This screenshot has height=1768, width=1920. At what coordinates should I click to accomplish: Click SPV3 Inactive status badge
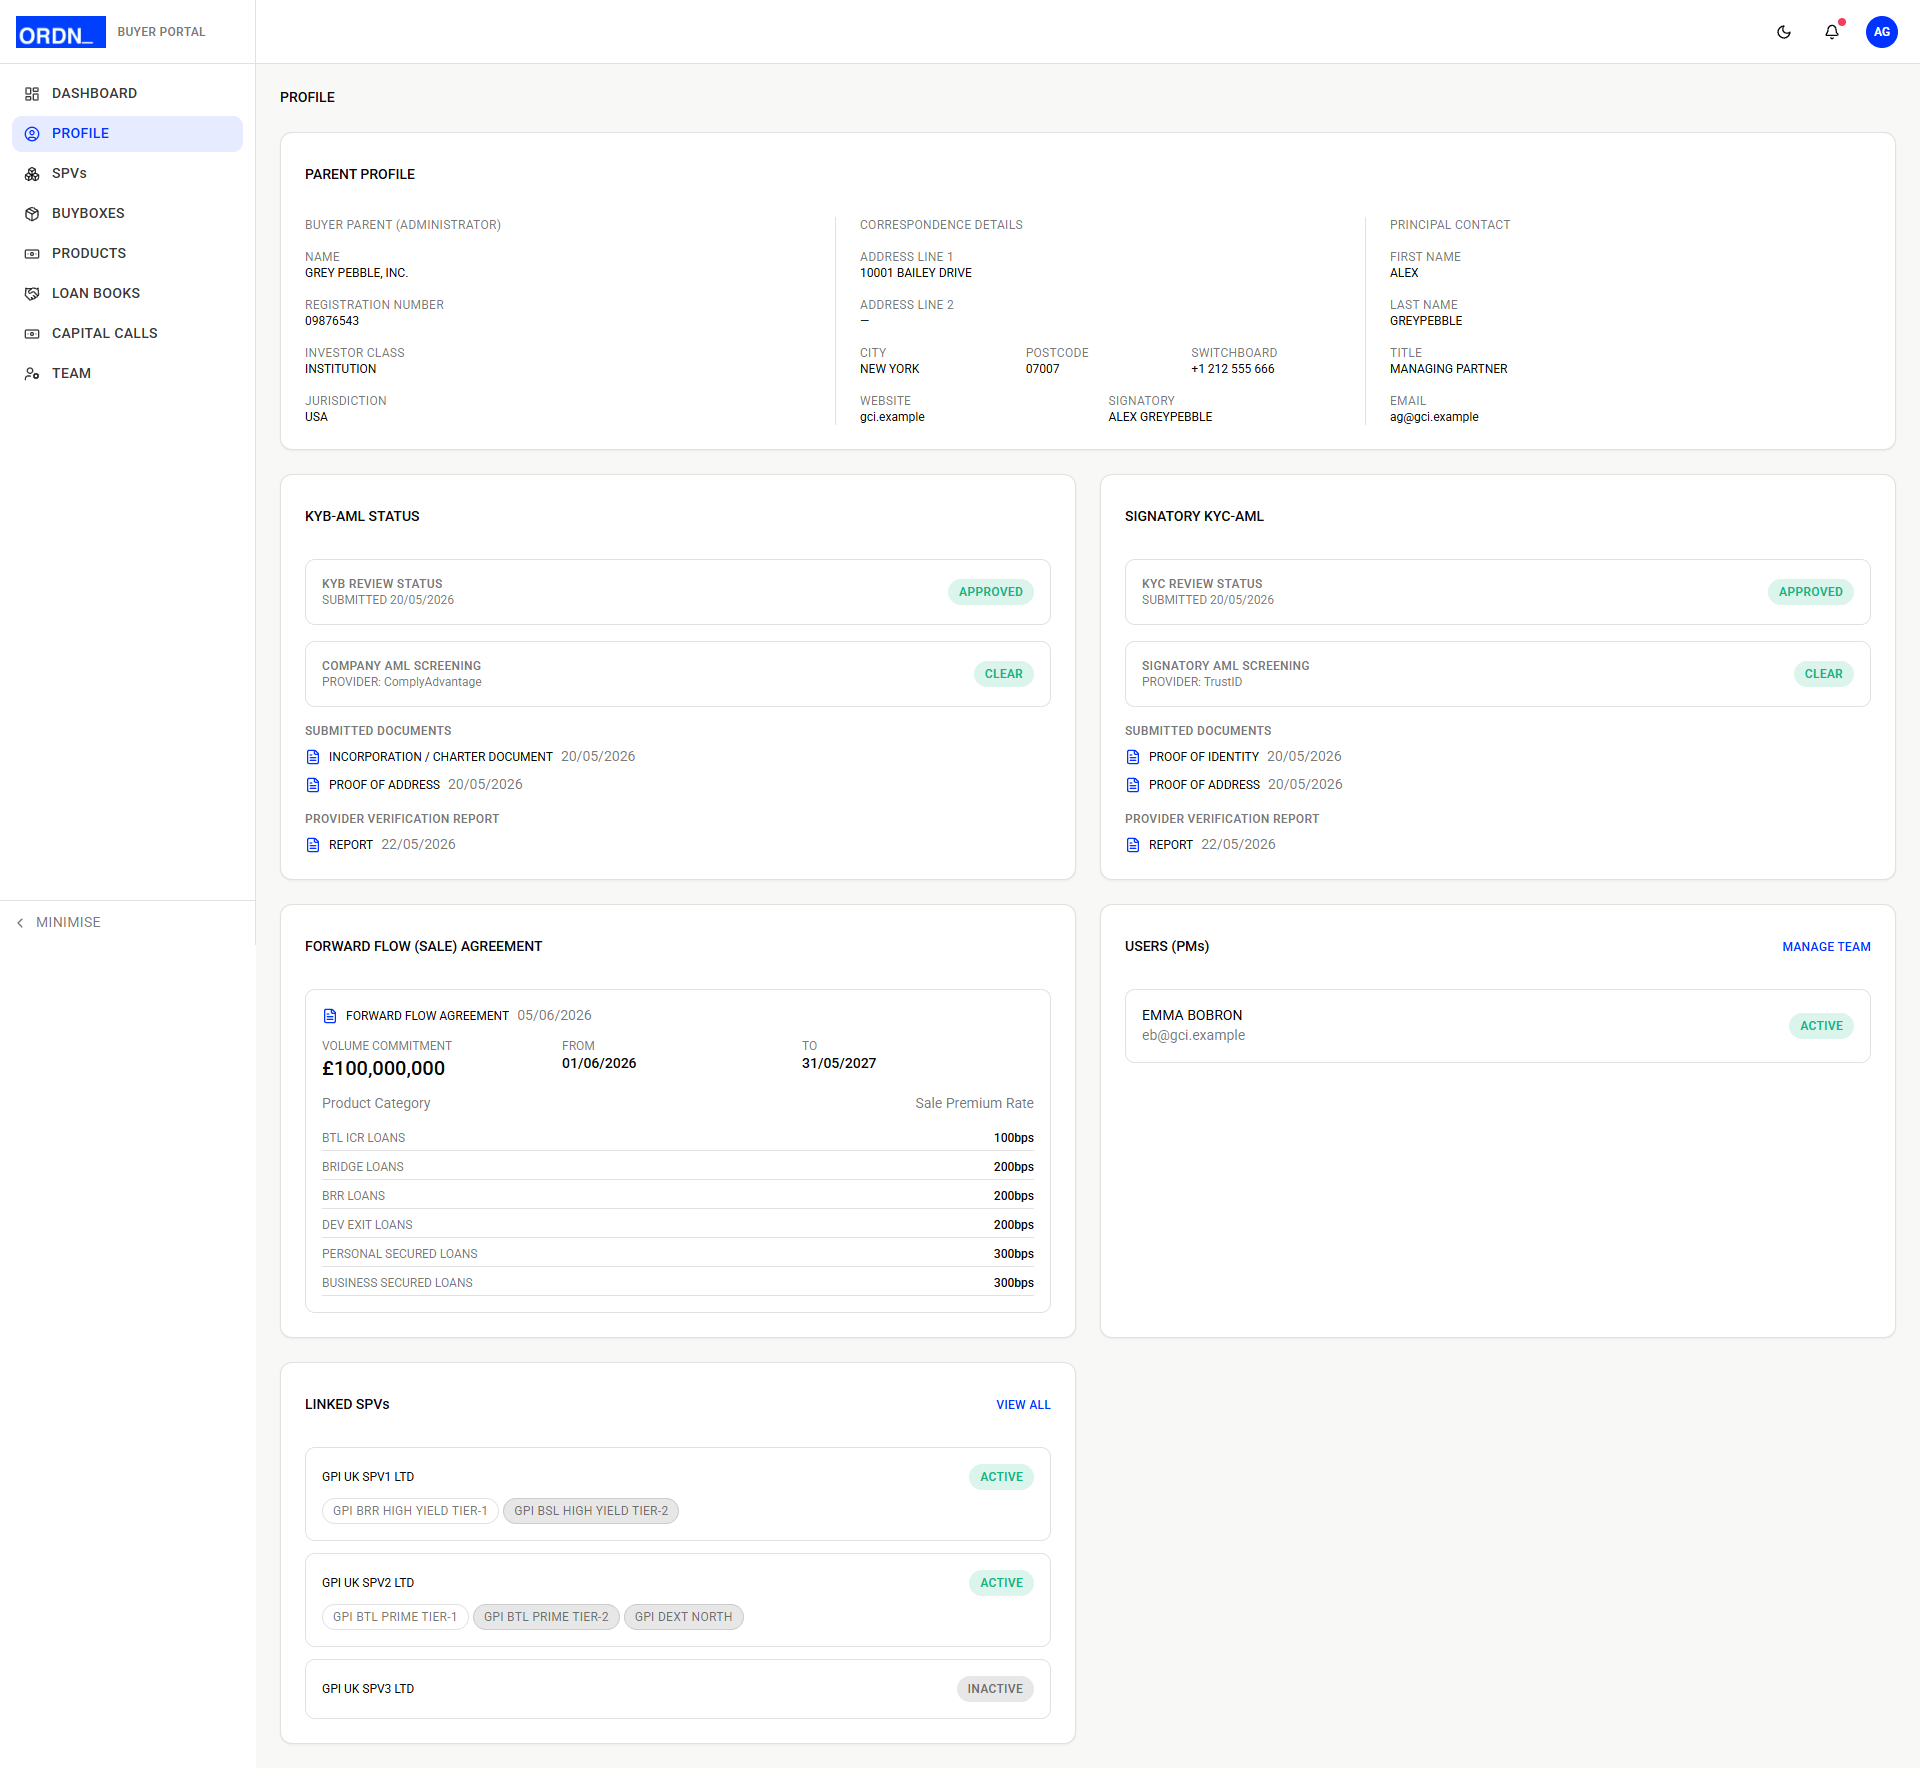coord(995,1689)
